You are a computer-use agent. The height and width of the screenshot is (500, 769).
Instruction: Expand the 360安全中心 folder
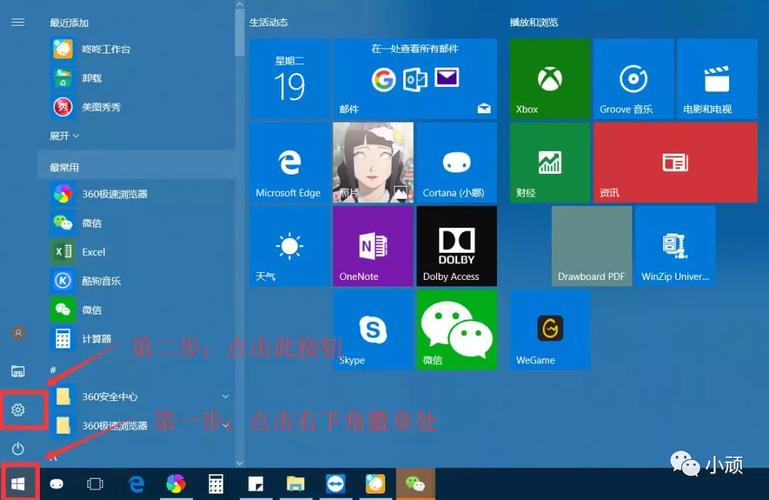[x=225, y=397]
